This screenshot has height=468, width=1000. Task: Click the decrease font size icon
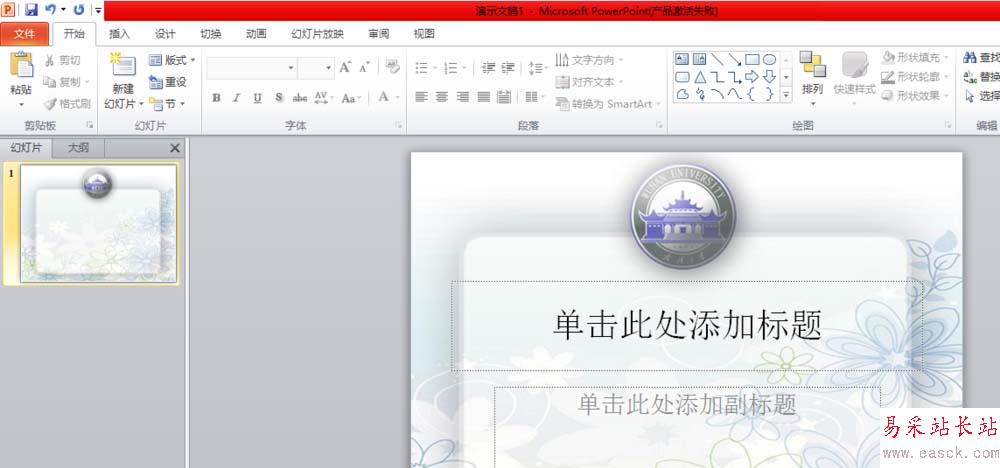[x=365, y=67]
